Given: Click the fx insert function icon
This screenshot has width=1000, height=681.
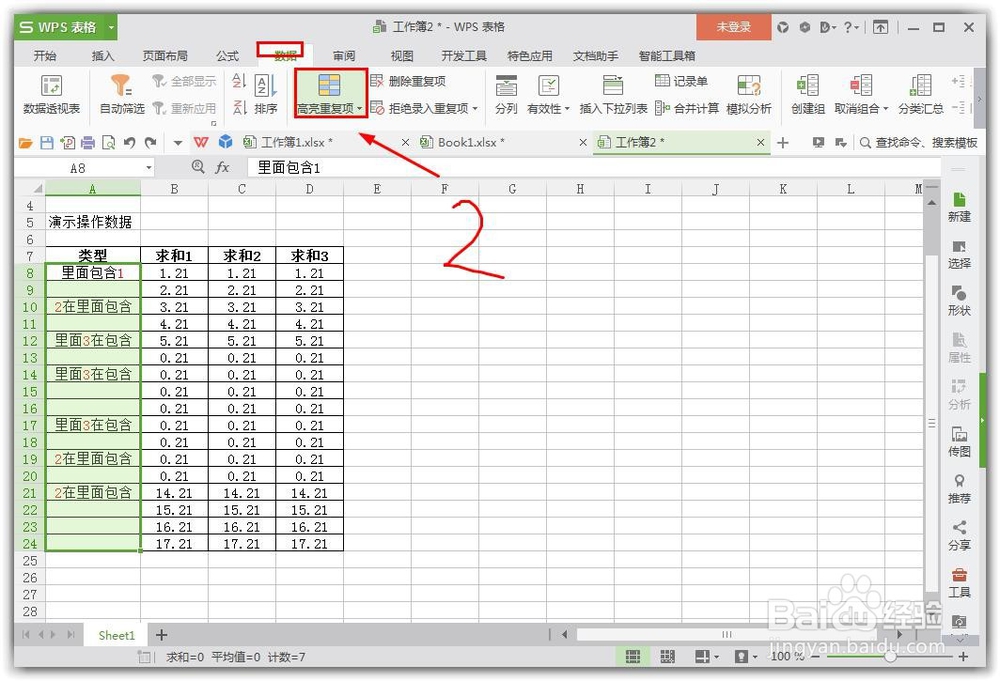Looking at the screenshot, I should [x=222, y=168].
